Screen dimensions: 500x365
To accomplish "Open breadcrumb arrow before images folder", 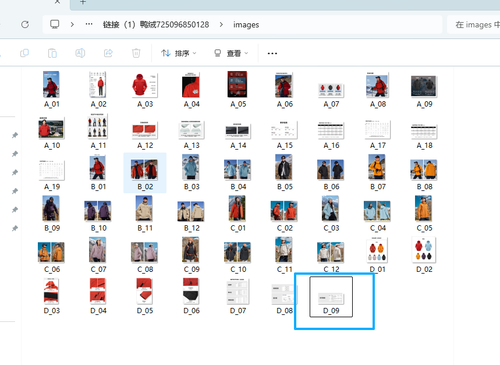I will click(x=221, y=24).
